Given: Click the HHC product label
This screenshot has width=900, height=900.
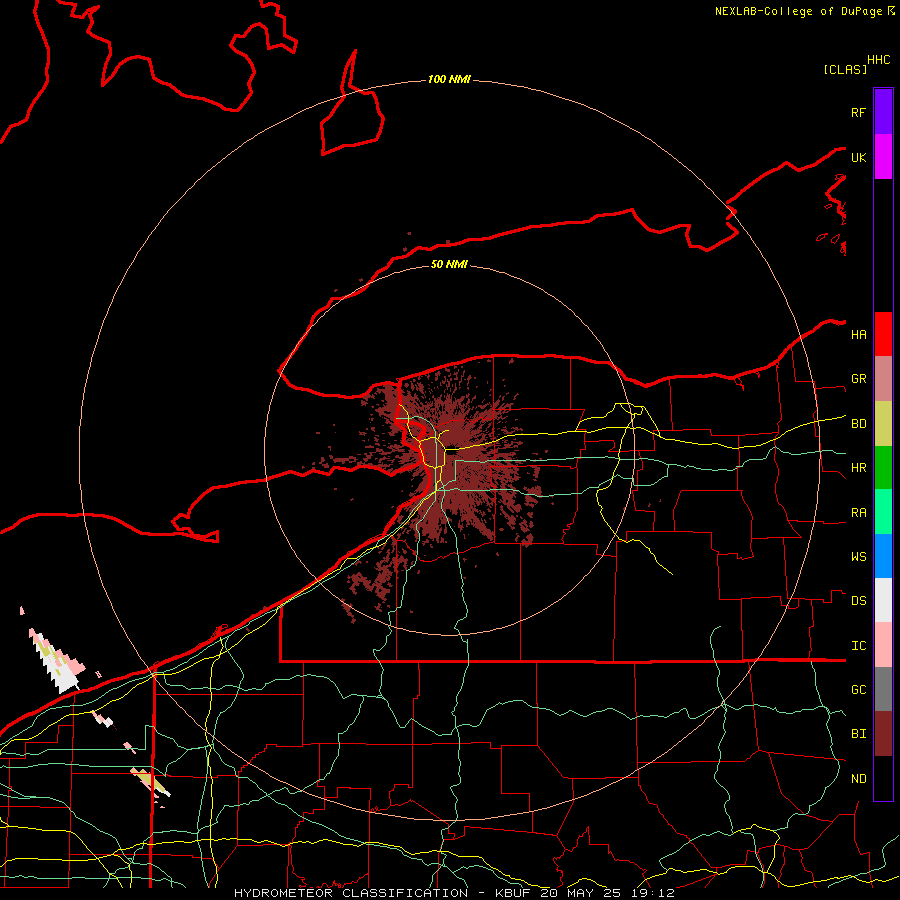Looking at the screenshot, I should click(x=878, y=60).
